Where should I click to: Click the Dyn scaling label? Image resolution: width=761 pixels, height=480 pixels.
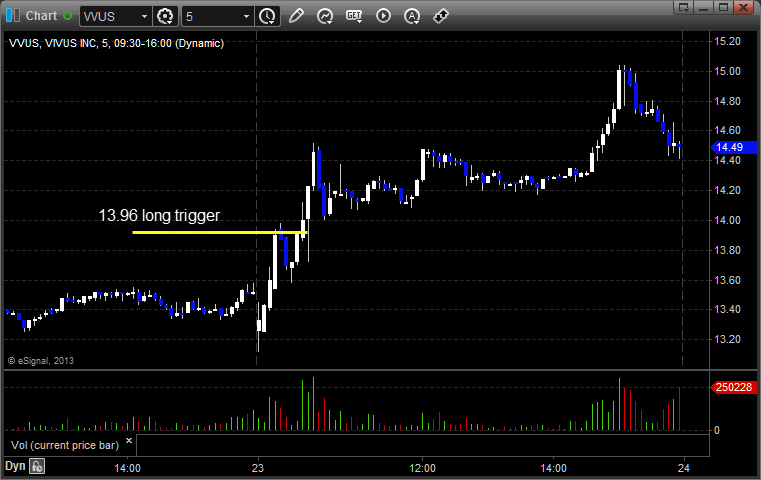click(x=15, y=466)
